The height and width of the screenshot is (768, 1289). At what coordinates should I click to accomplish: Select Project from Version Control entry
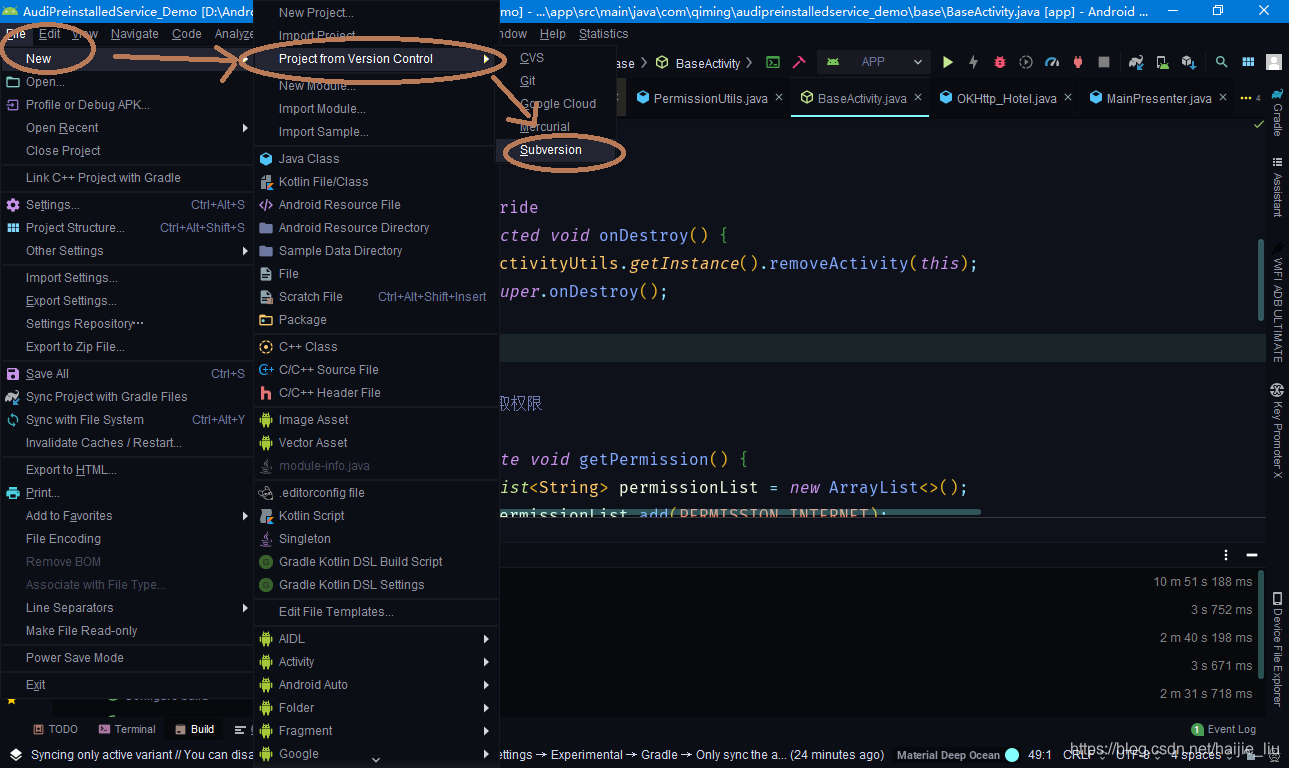pos(376,59)
